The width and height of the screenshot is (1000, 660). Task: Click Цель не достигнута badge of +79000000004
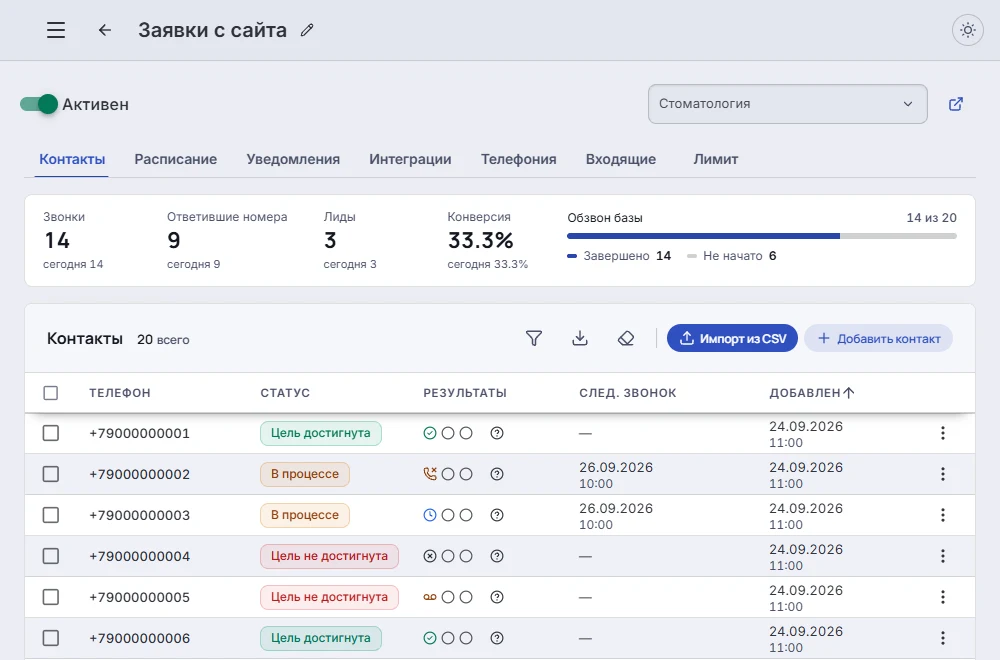329,556
